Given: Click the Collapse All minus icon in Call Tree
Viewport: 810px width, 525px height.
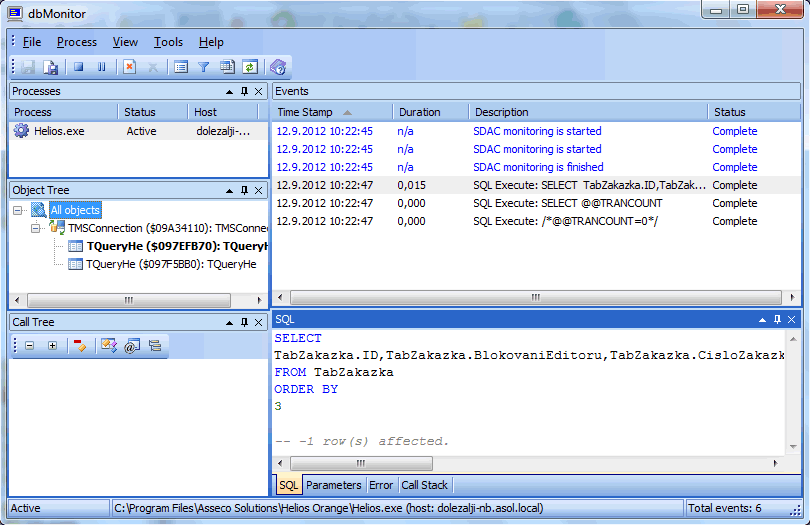Looking at the screenshot, I should [x=29, y=345].
